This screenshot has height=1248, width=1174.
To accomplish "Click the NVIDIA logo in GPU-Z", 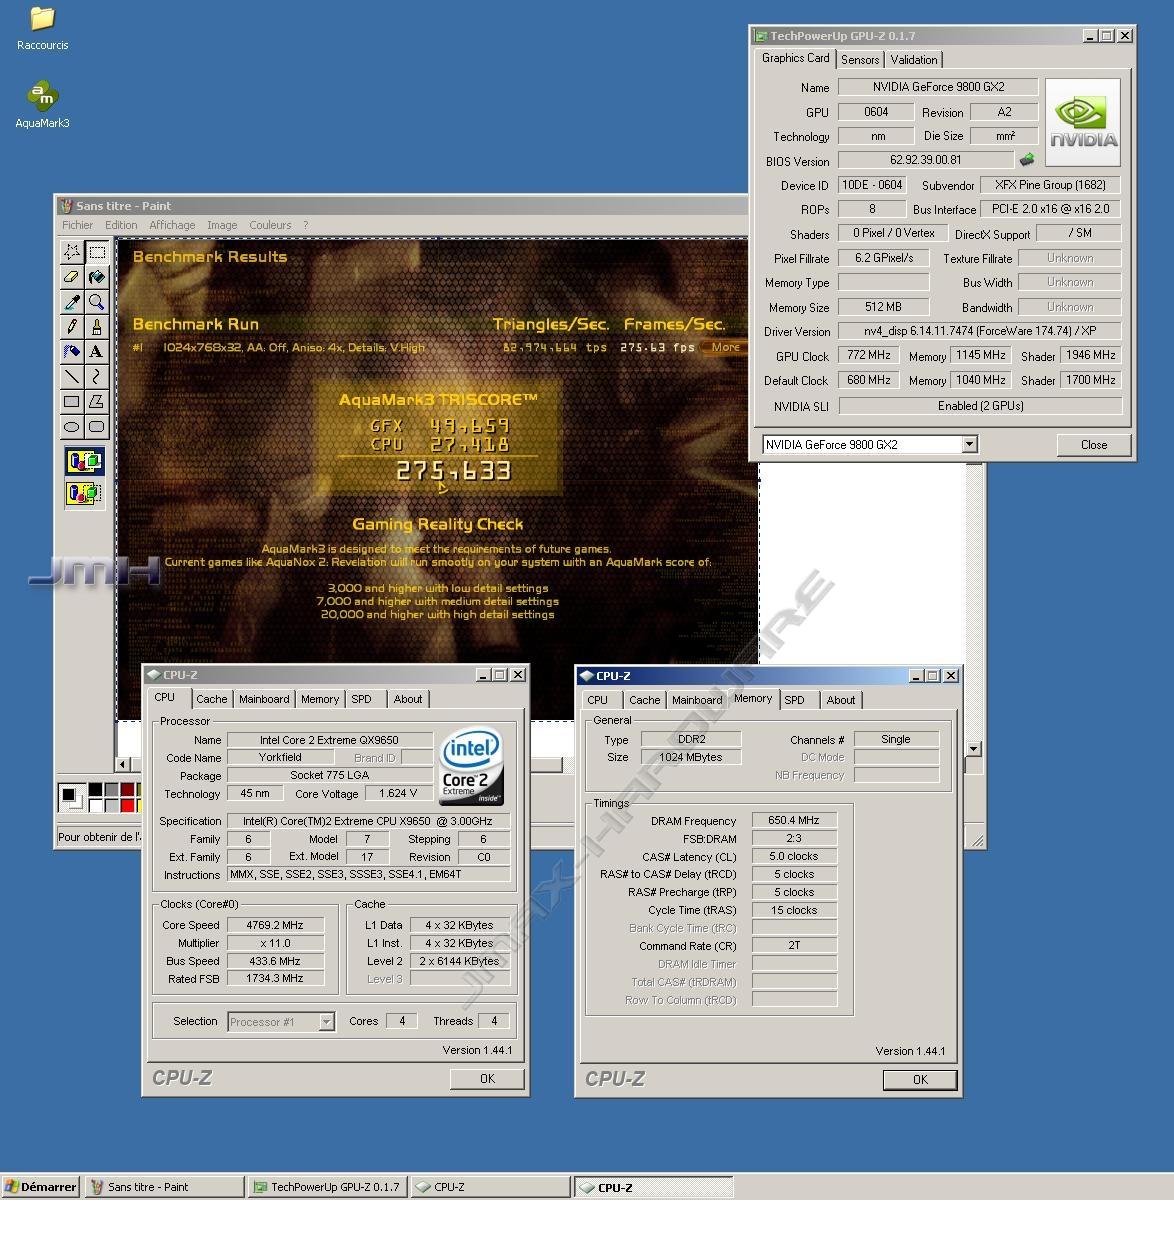I will pyautogui.click(x=1083, y=122).
